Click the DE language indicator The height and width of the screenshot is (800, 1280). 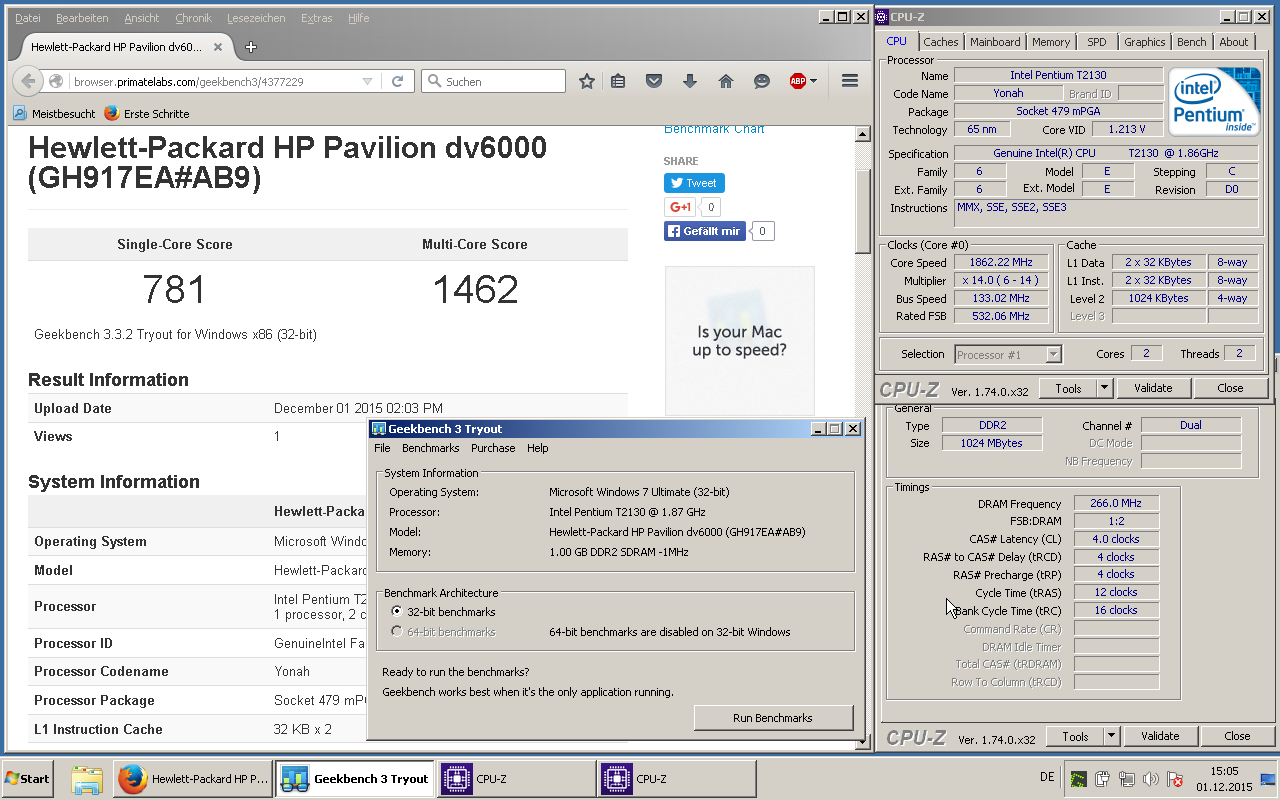click(1047, 777)
